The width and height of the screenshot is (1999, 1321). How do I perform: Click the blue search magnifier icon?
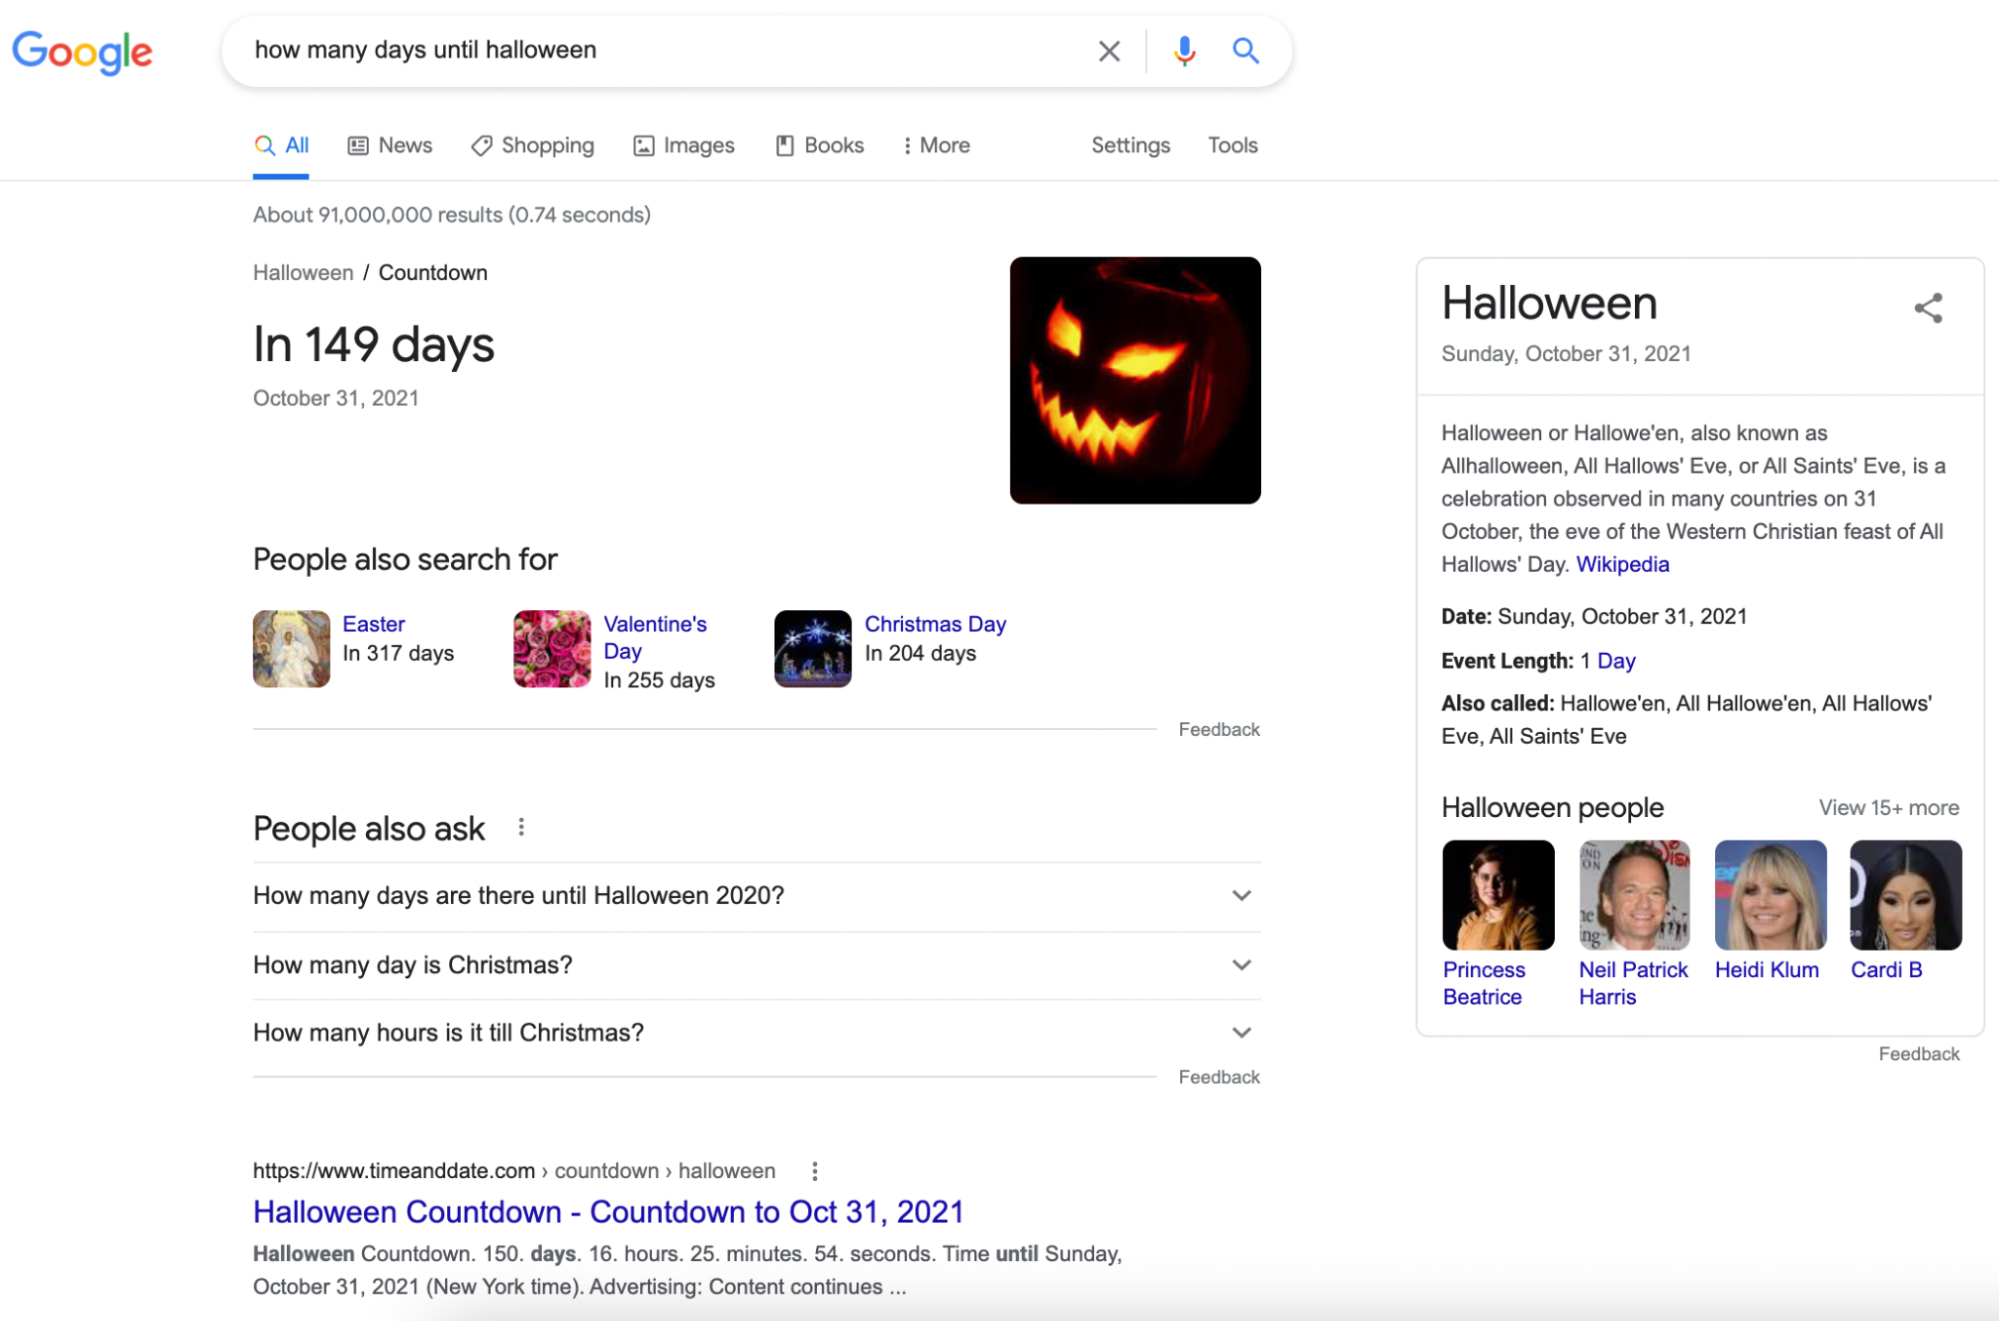[x=1245, y=51]
